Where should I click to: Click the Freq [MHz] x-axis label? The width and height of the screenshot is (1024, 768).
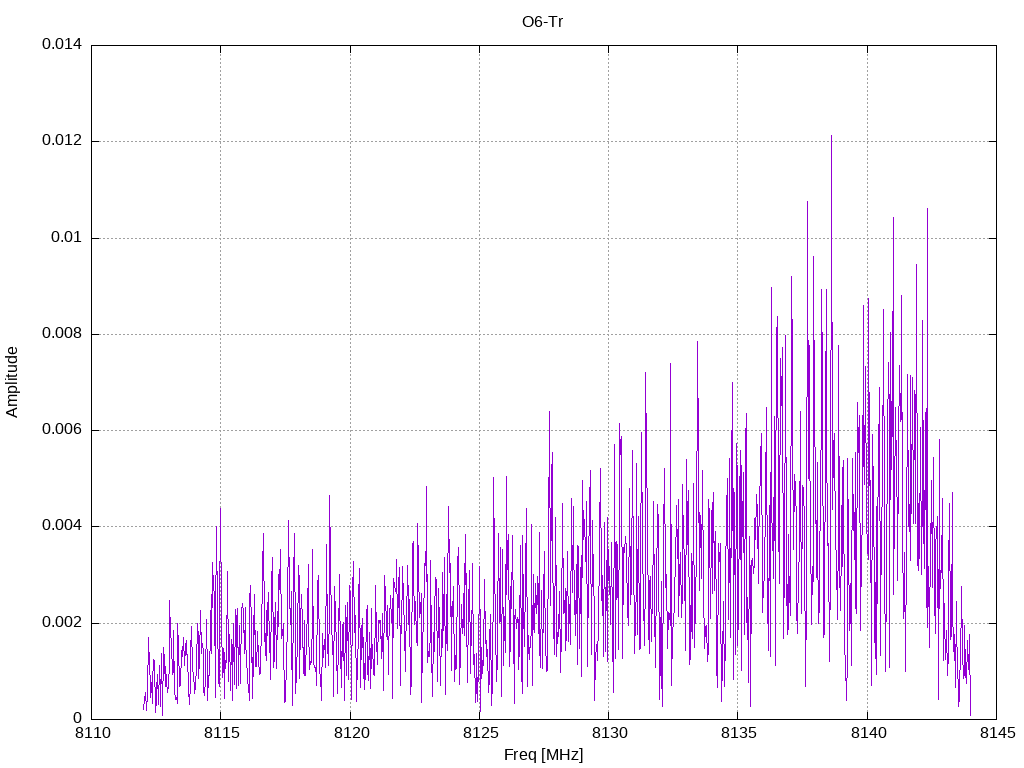click(x=543, y=754)
